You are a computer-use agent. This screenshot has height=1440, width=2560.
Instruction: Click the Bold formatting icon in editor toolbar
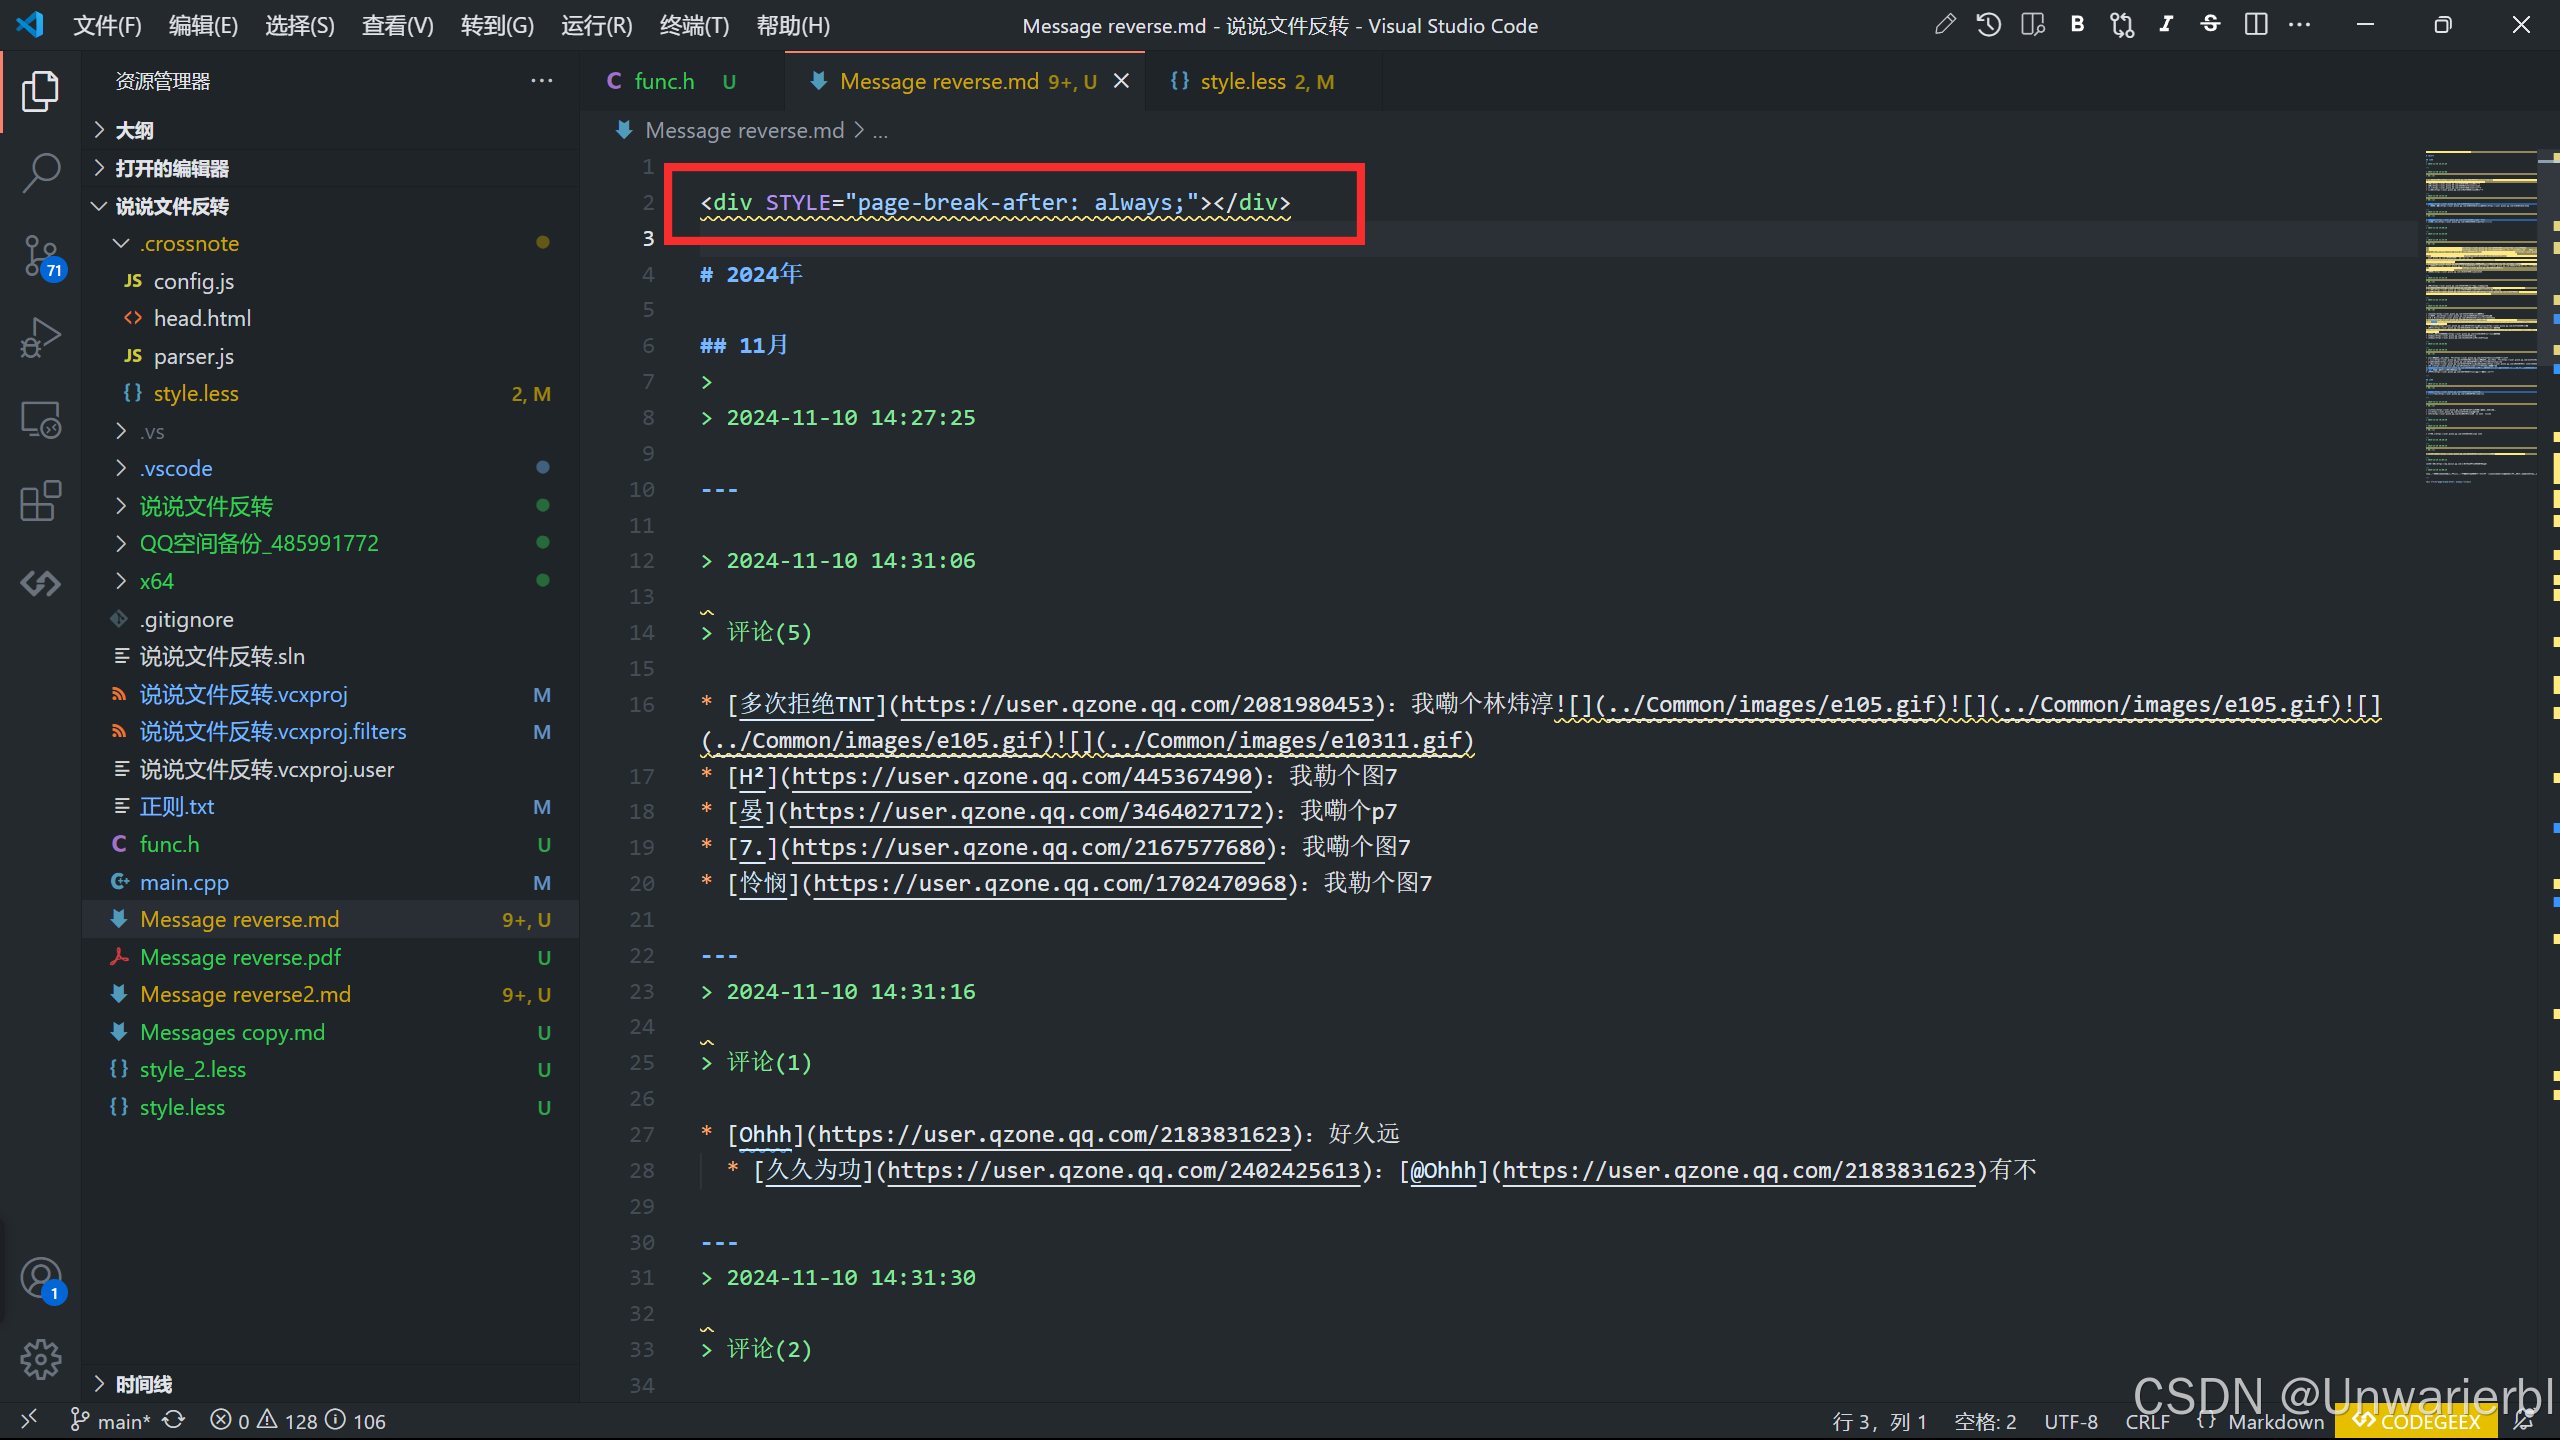(x=2077, y=25)
